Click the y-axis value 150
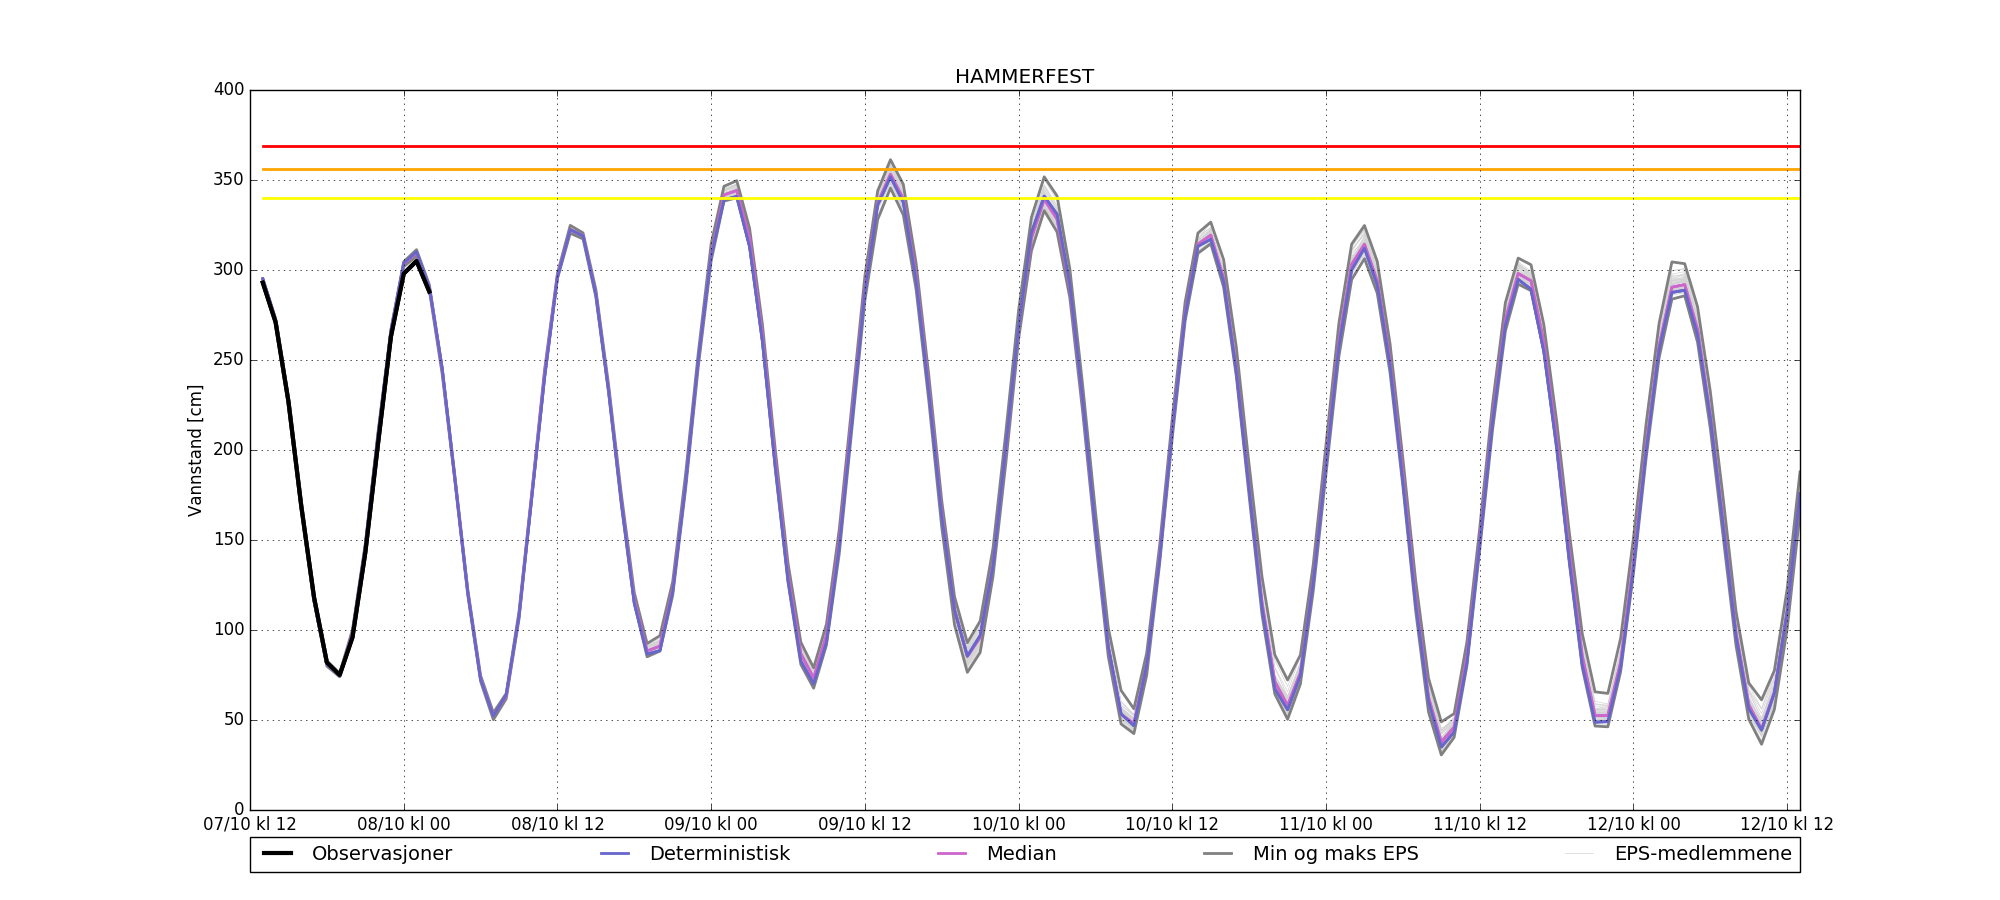2000x900 pixels. tap(229, 540)
